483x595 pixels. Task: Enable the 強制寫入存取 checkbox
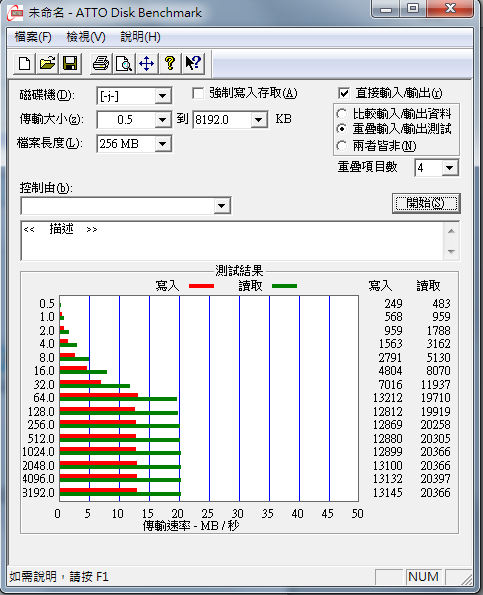coord(198,93)
